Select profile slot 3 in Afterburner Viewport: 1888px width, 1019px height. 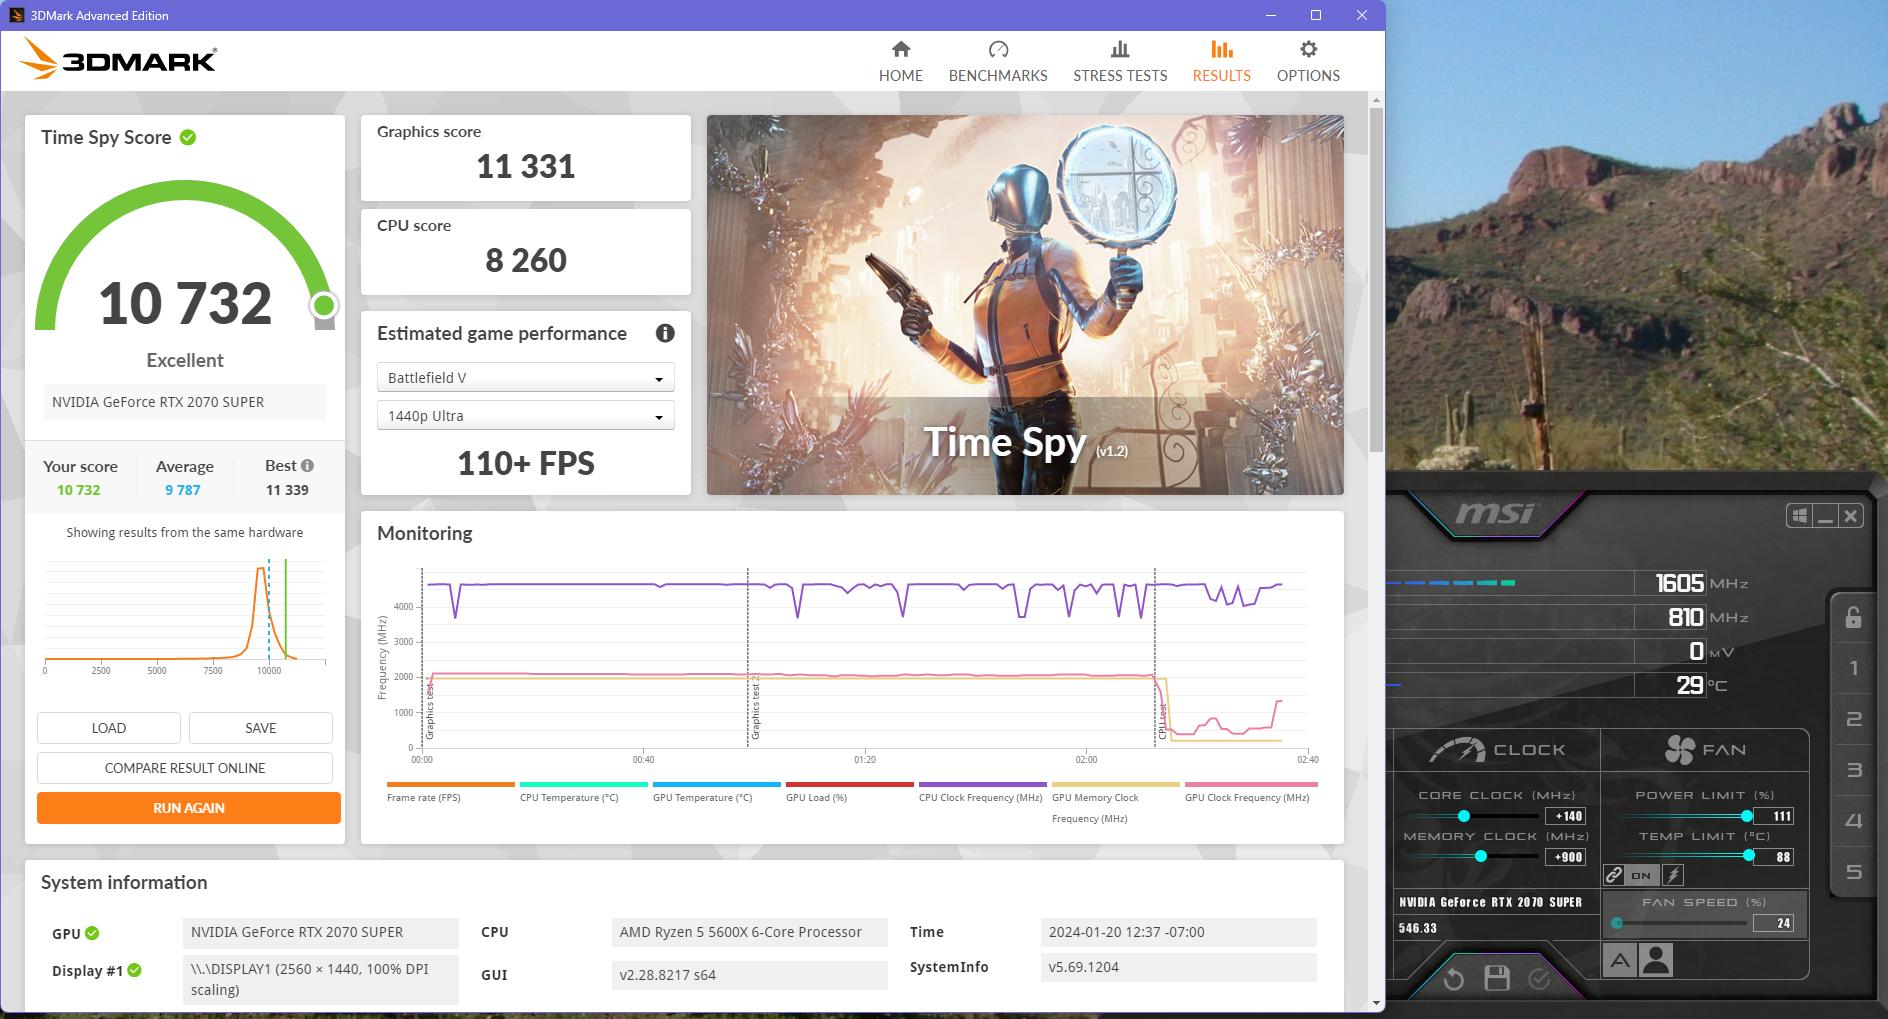tap(1854, 770)
